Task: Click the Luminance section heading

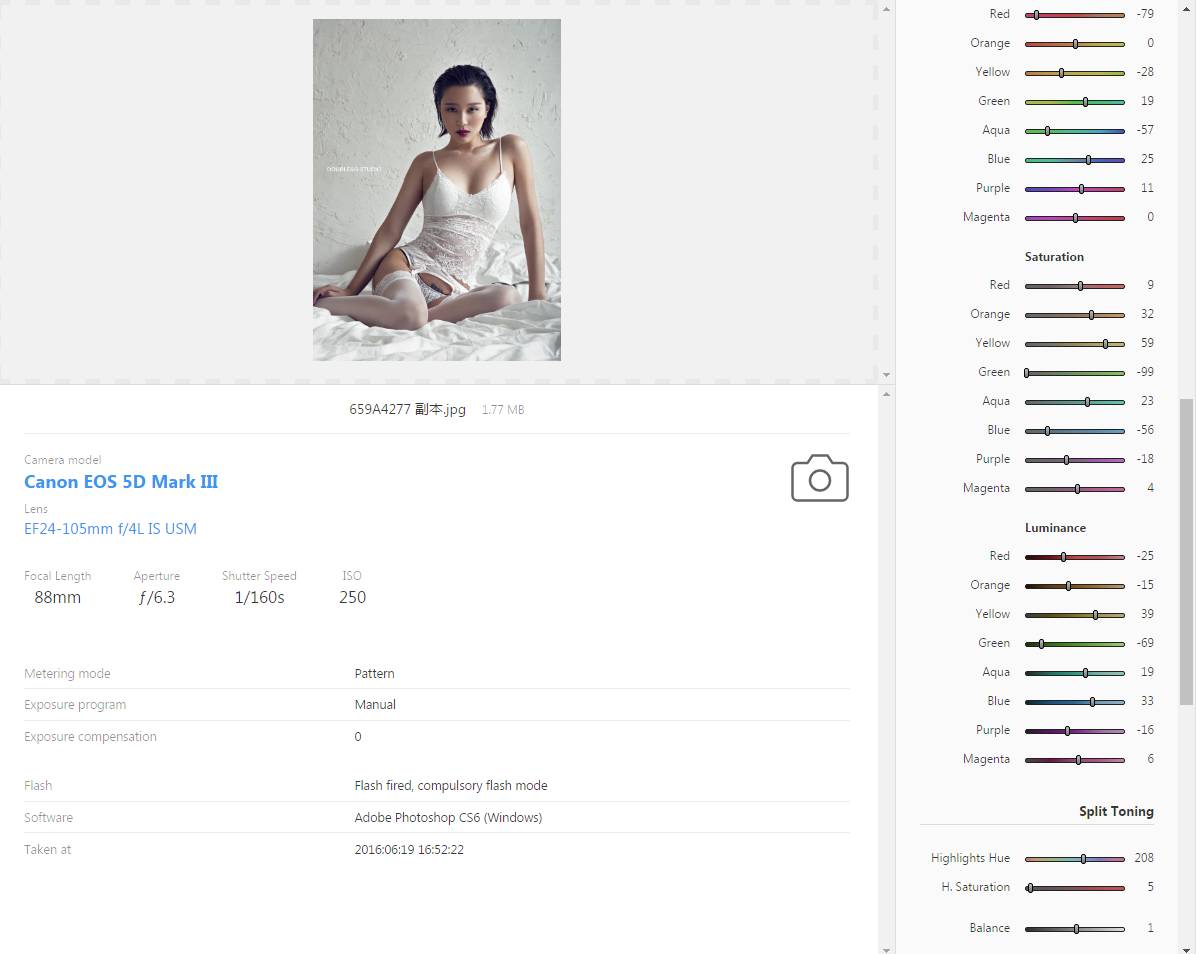Action: point(1055,528)
